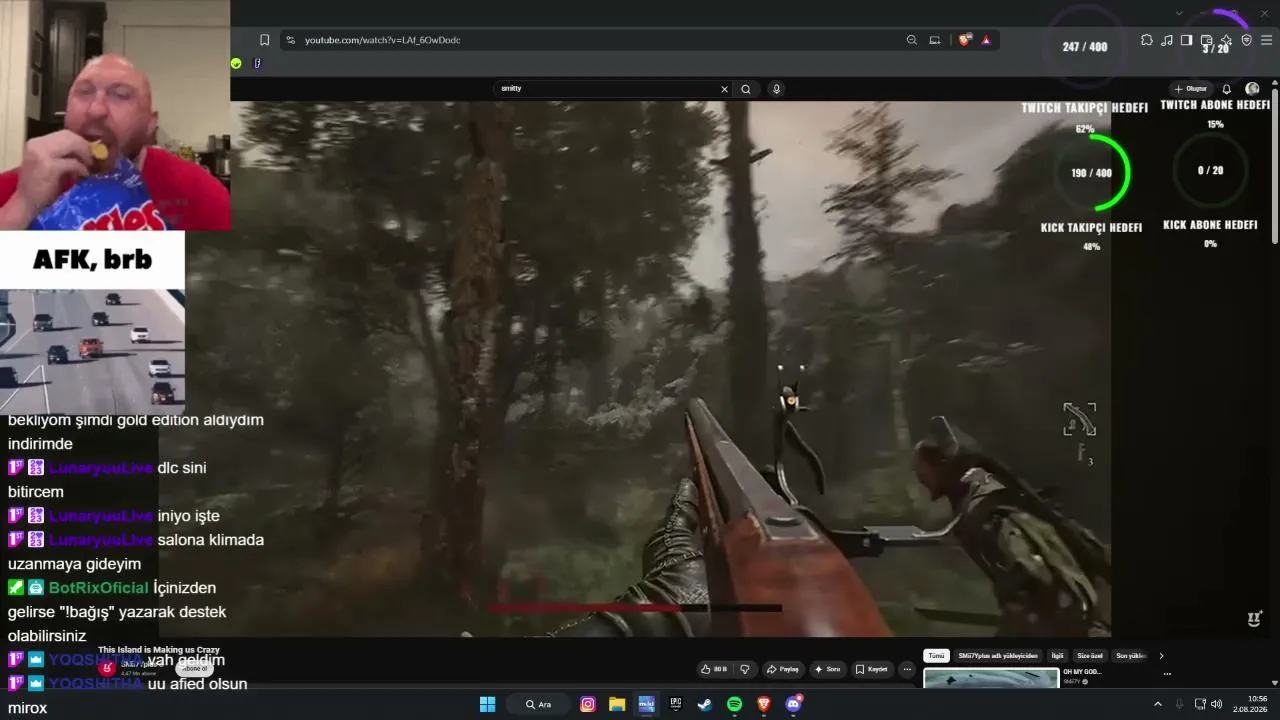
Task: Open the OH MY GOD recommended video thumbnail
Action: coord(991,678)
